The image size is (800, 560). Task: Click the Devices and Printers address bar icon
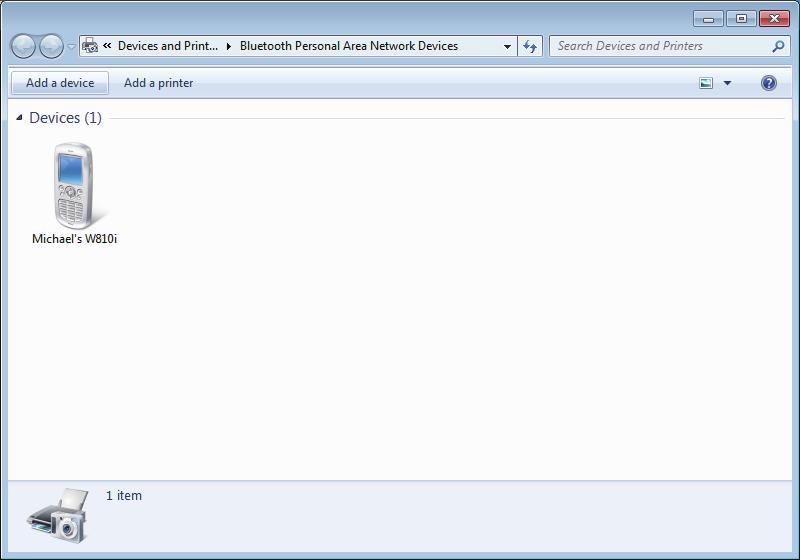90,46
